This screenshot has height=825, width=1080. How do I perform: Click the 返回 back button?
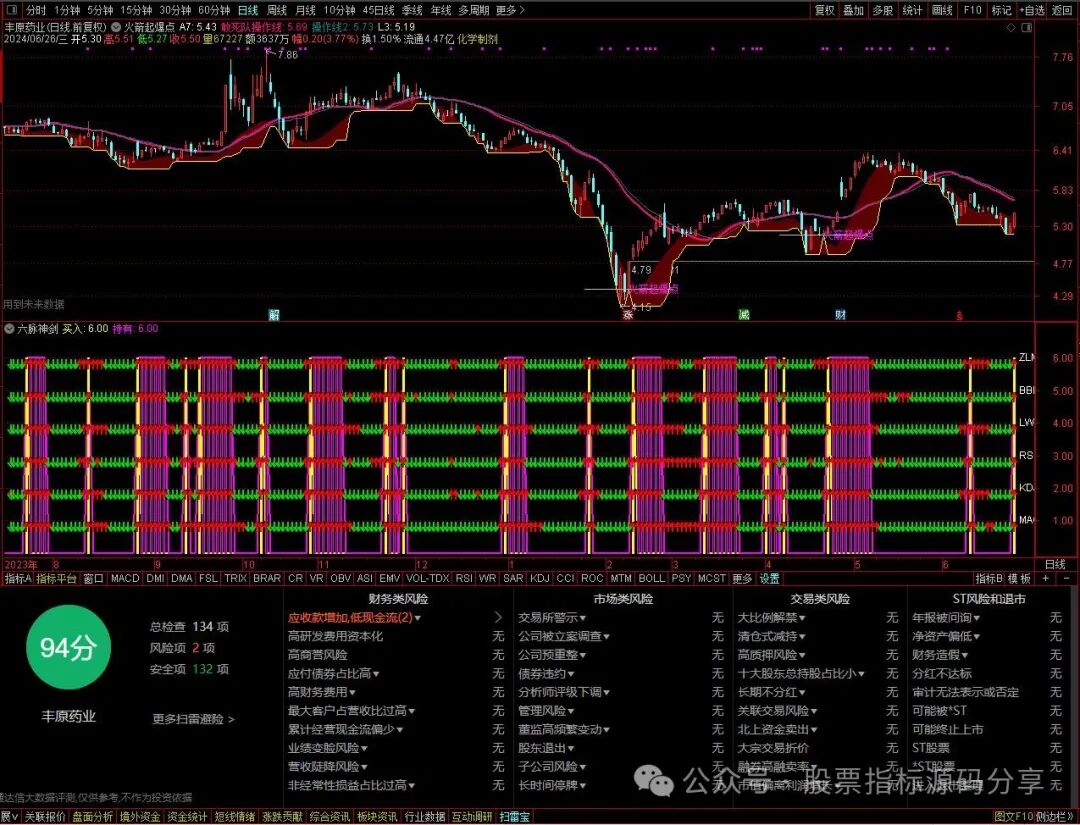1061,10
